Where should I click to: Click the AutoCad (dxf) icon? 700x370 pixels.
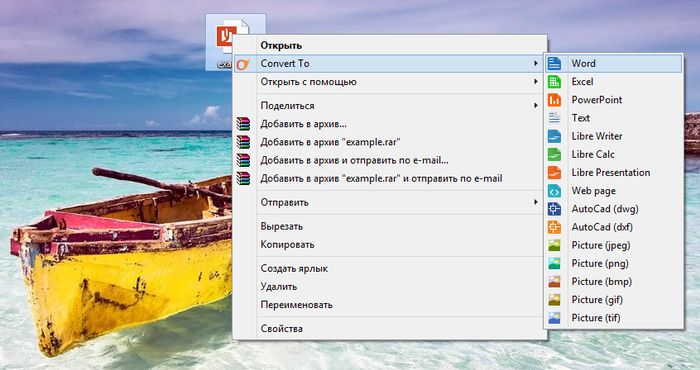tap(554, 227)
